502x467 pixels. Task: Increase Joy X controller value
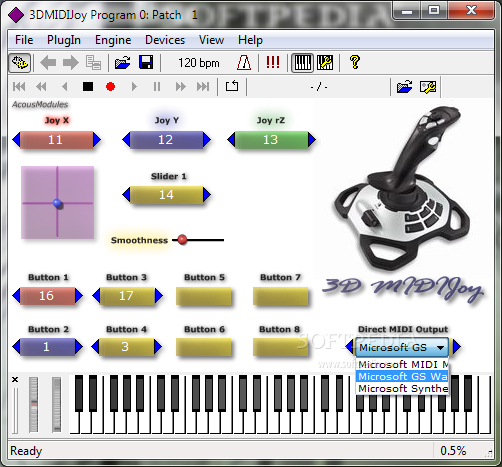[x=97, y=139]
